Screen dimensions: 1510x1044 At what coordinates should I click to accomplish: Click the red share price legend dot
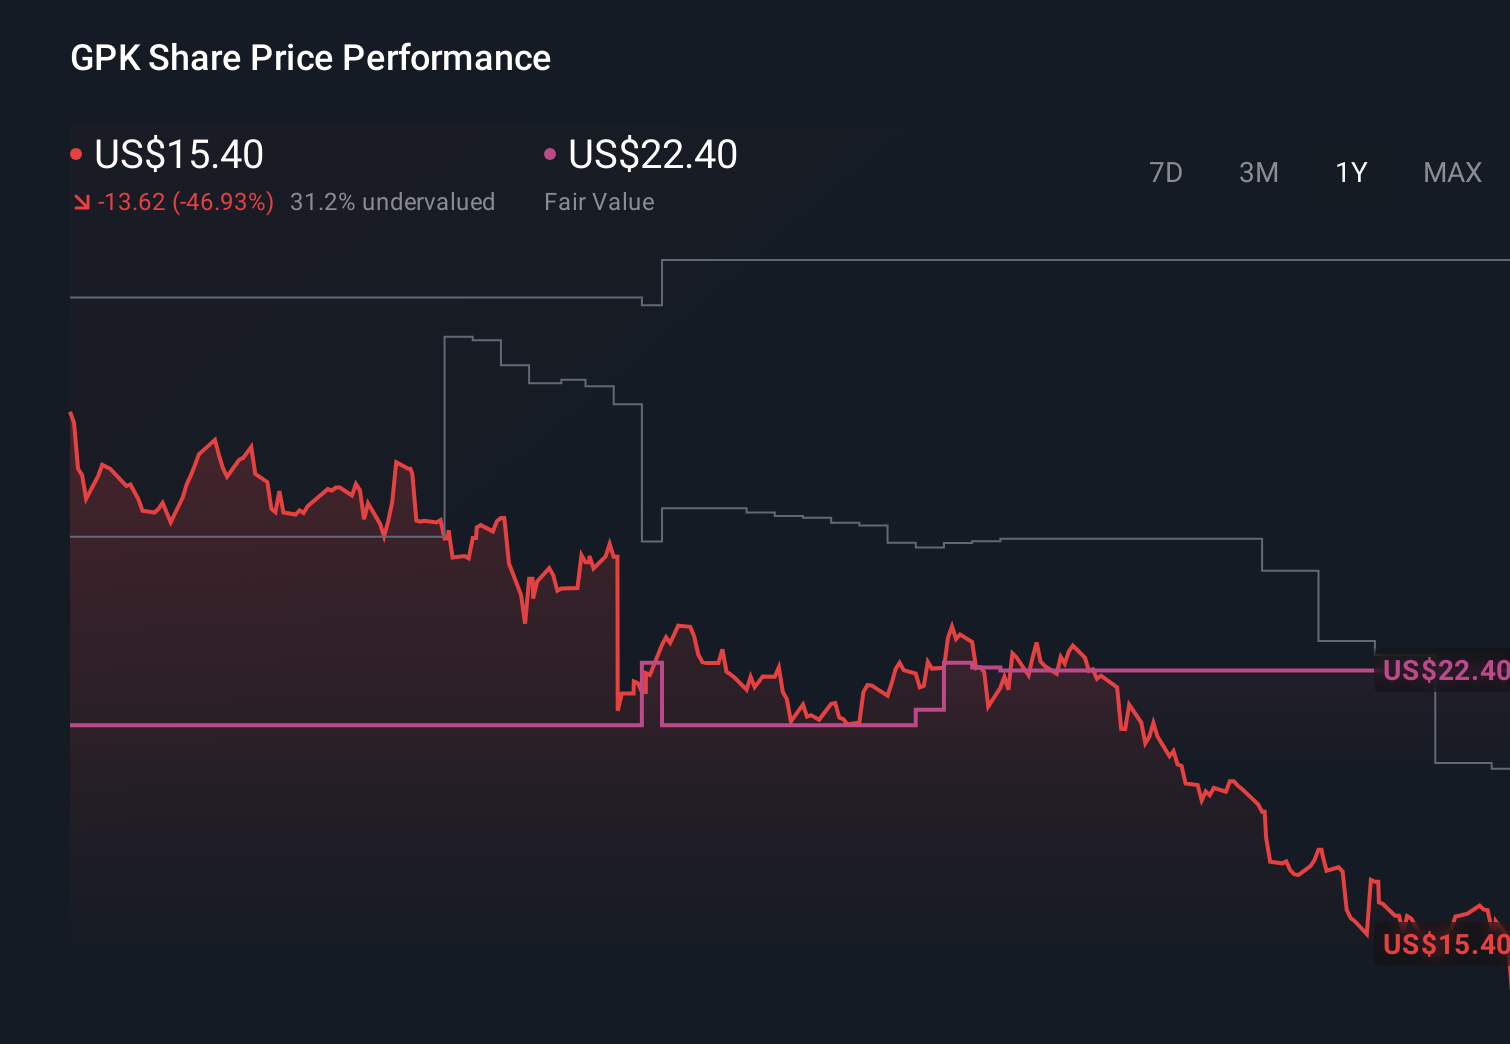77,153
